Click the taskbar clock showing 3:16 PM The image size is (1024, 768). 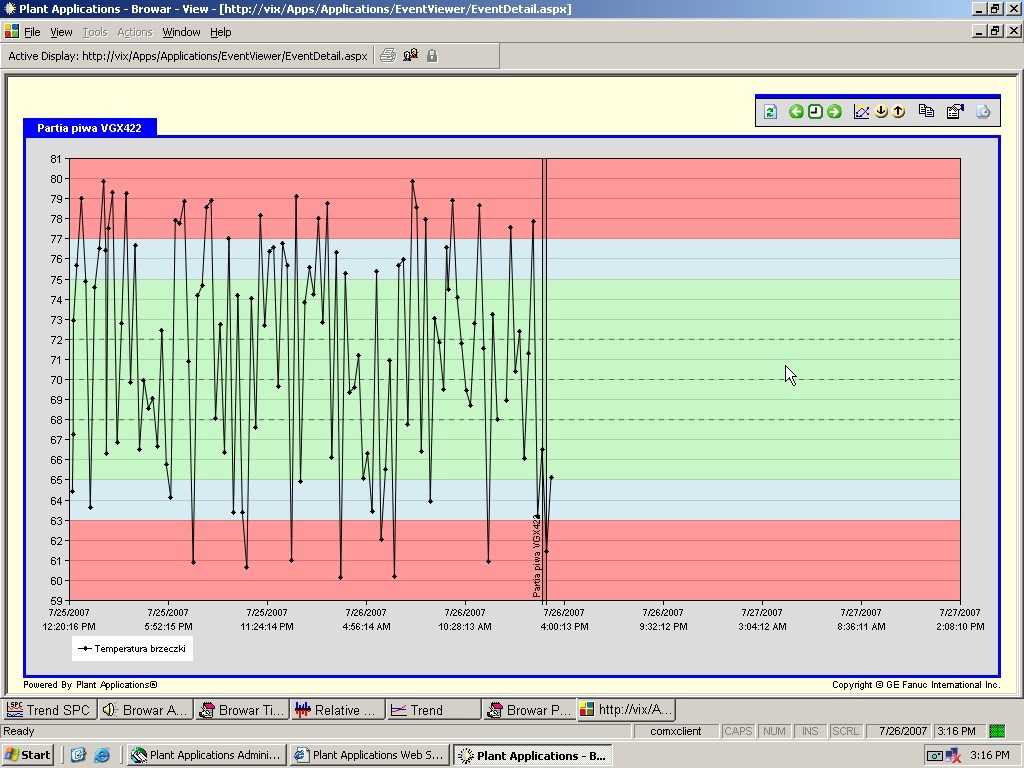click(990, 755)
